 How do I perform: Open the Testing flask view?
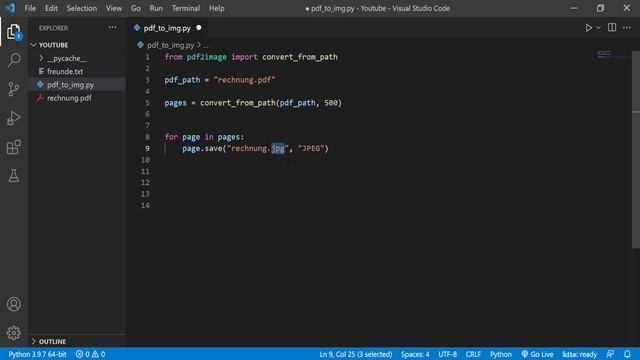click(13, 176)
